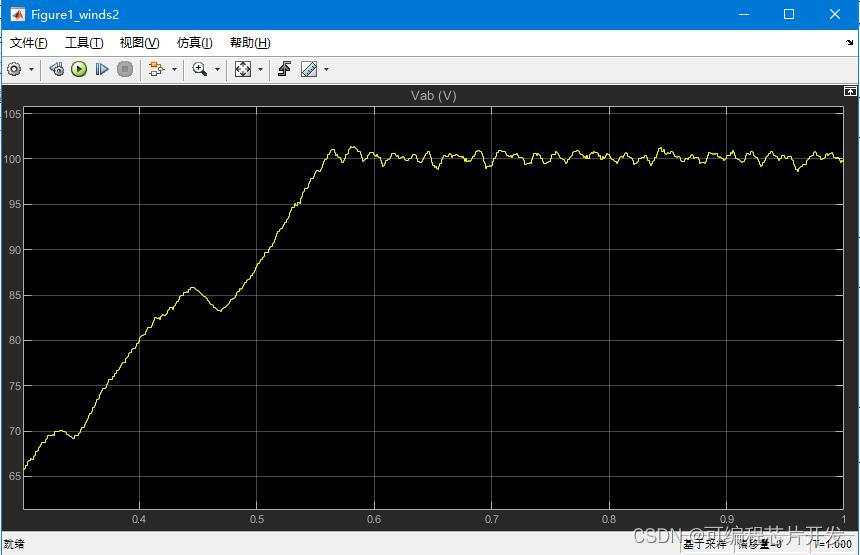
Task: Click the step back simulation icon
Action: tap(56, 69)
